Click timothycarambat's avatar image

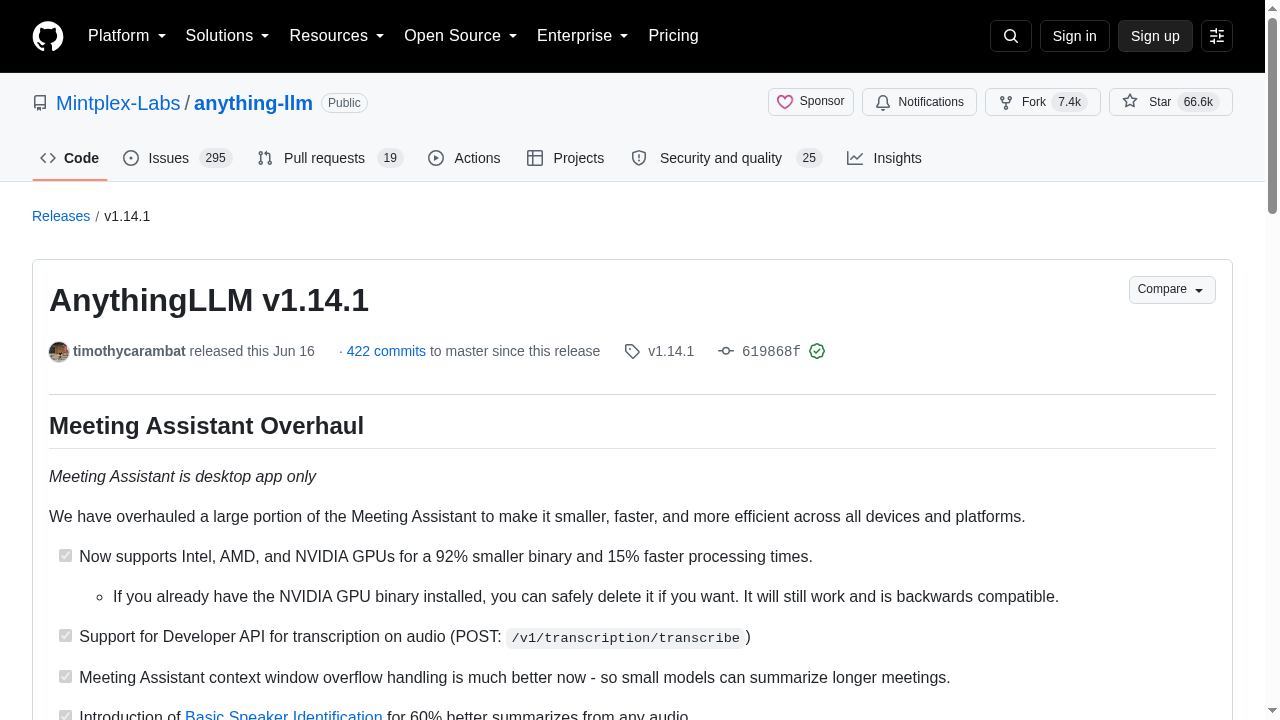pos(59,351)
